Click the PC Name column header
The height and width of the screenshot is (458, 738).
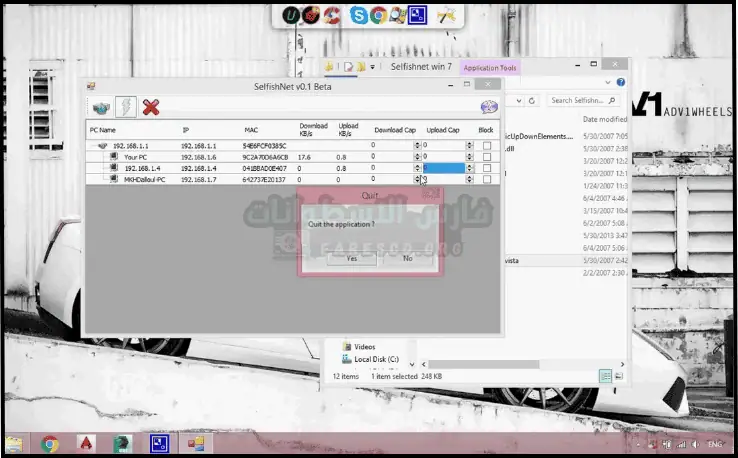click(x=103, y=130)
